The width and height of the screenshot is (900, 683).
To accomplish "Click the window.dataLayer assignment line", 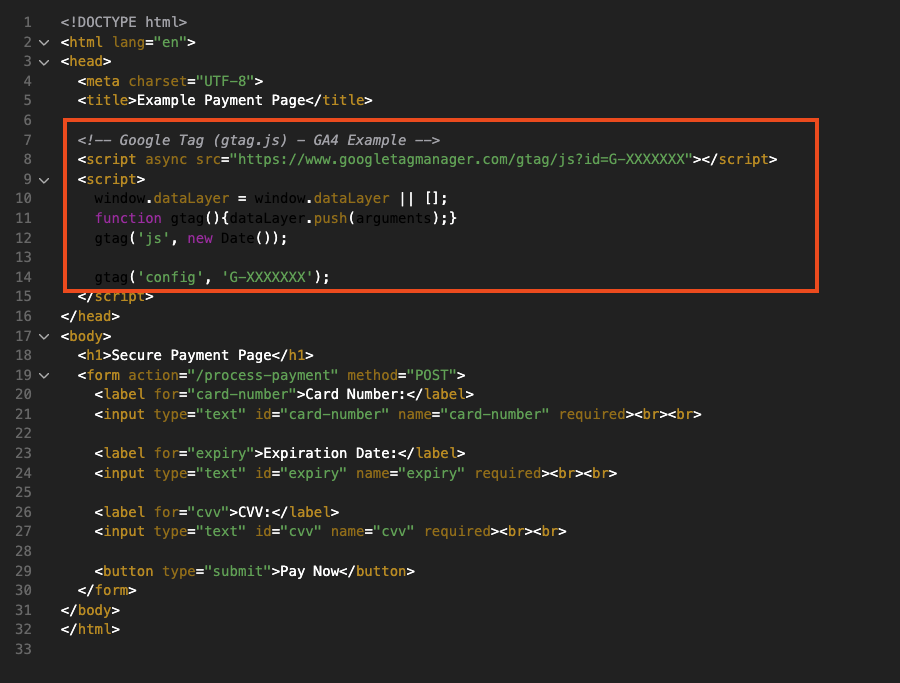I will tap(271, 199).
